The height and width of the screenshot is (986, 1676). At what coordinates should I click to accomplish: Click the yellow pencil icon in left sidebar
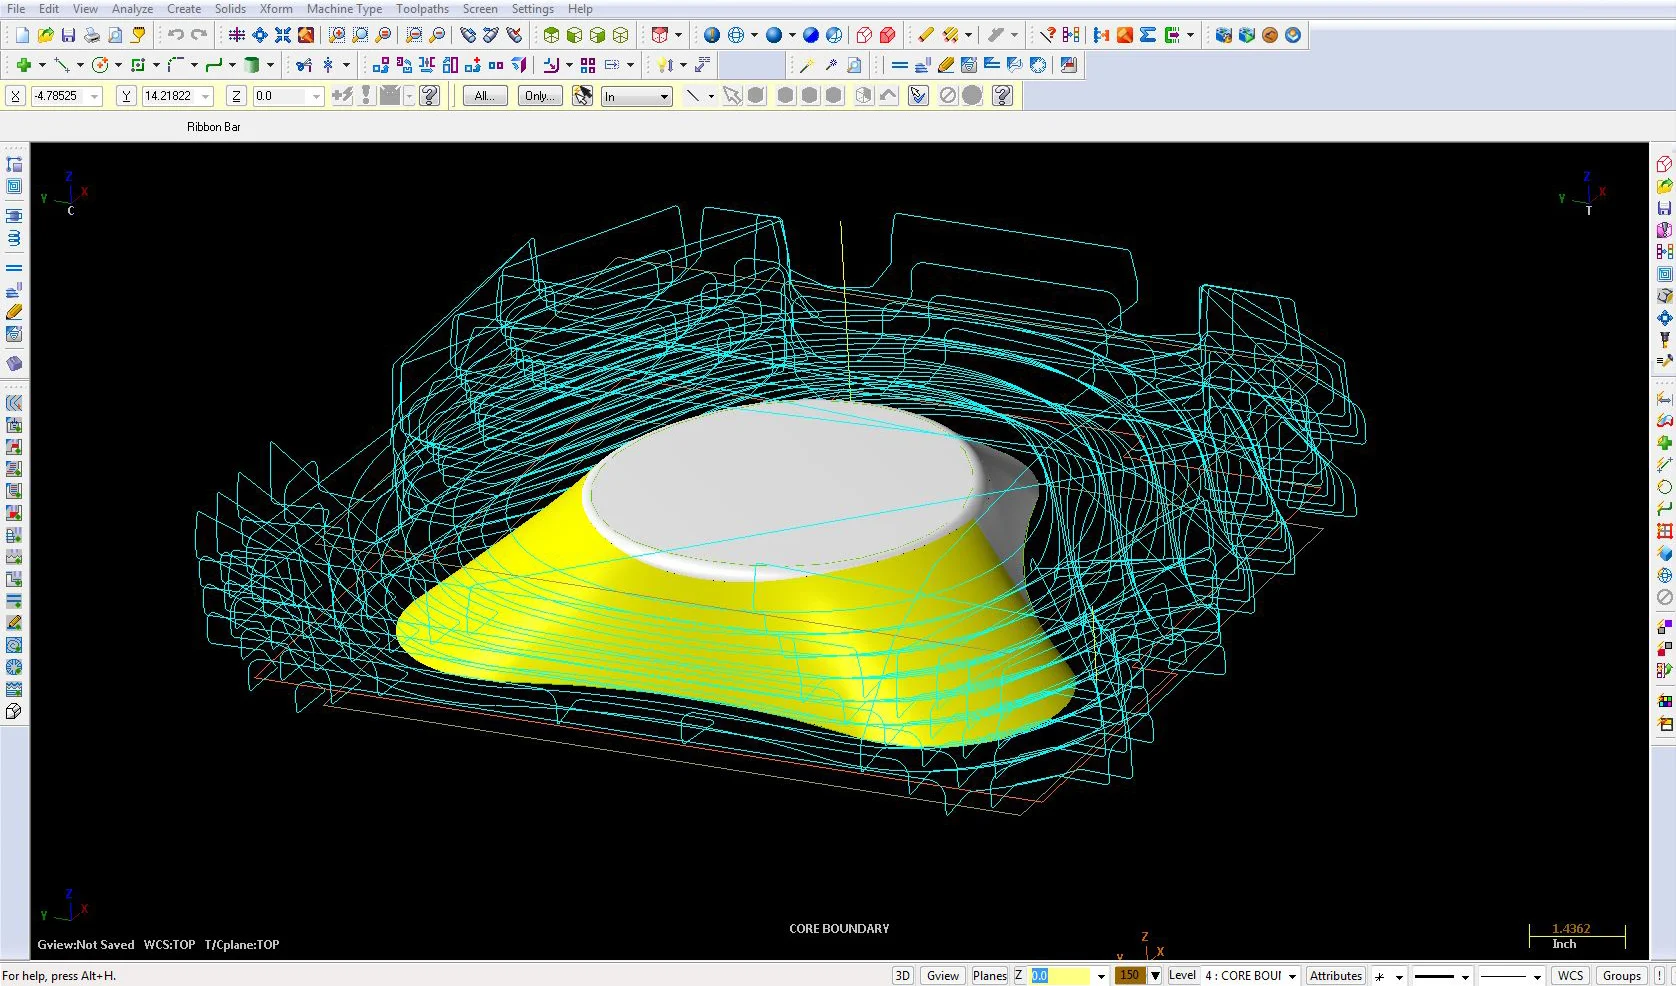coord(14,312)
